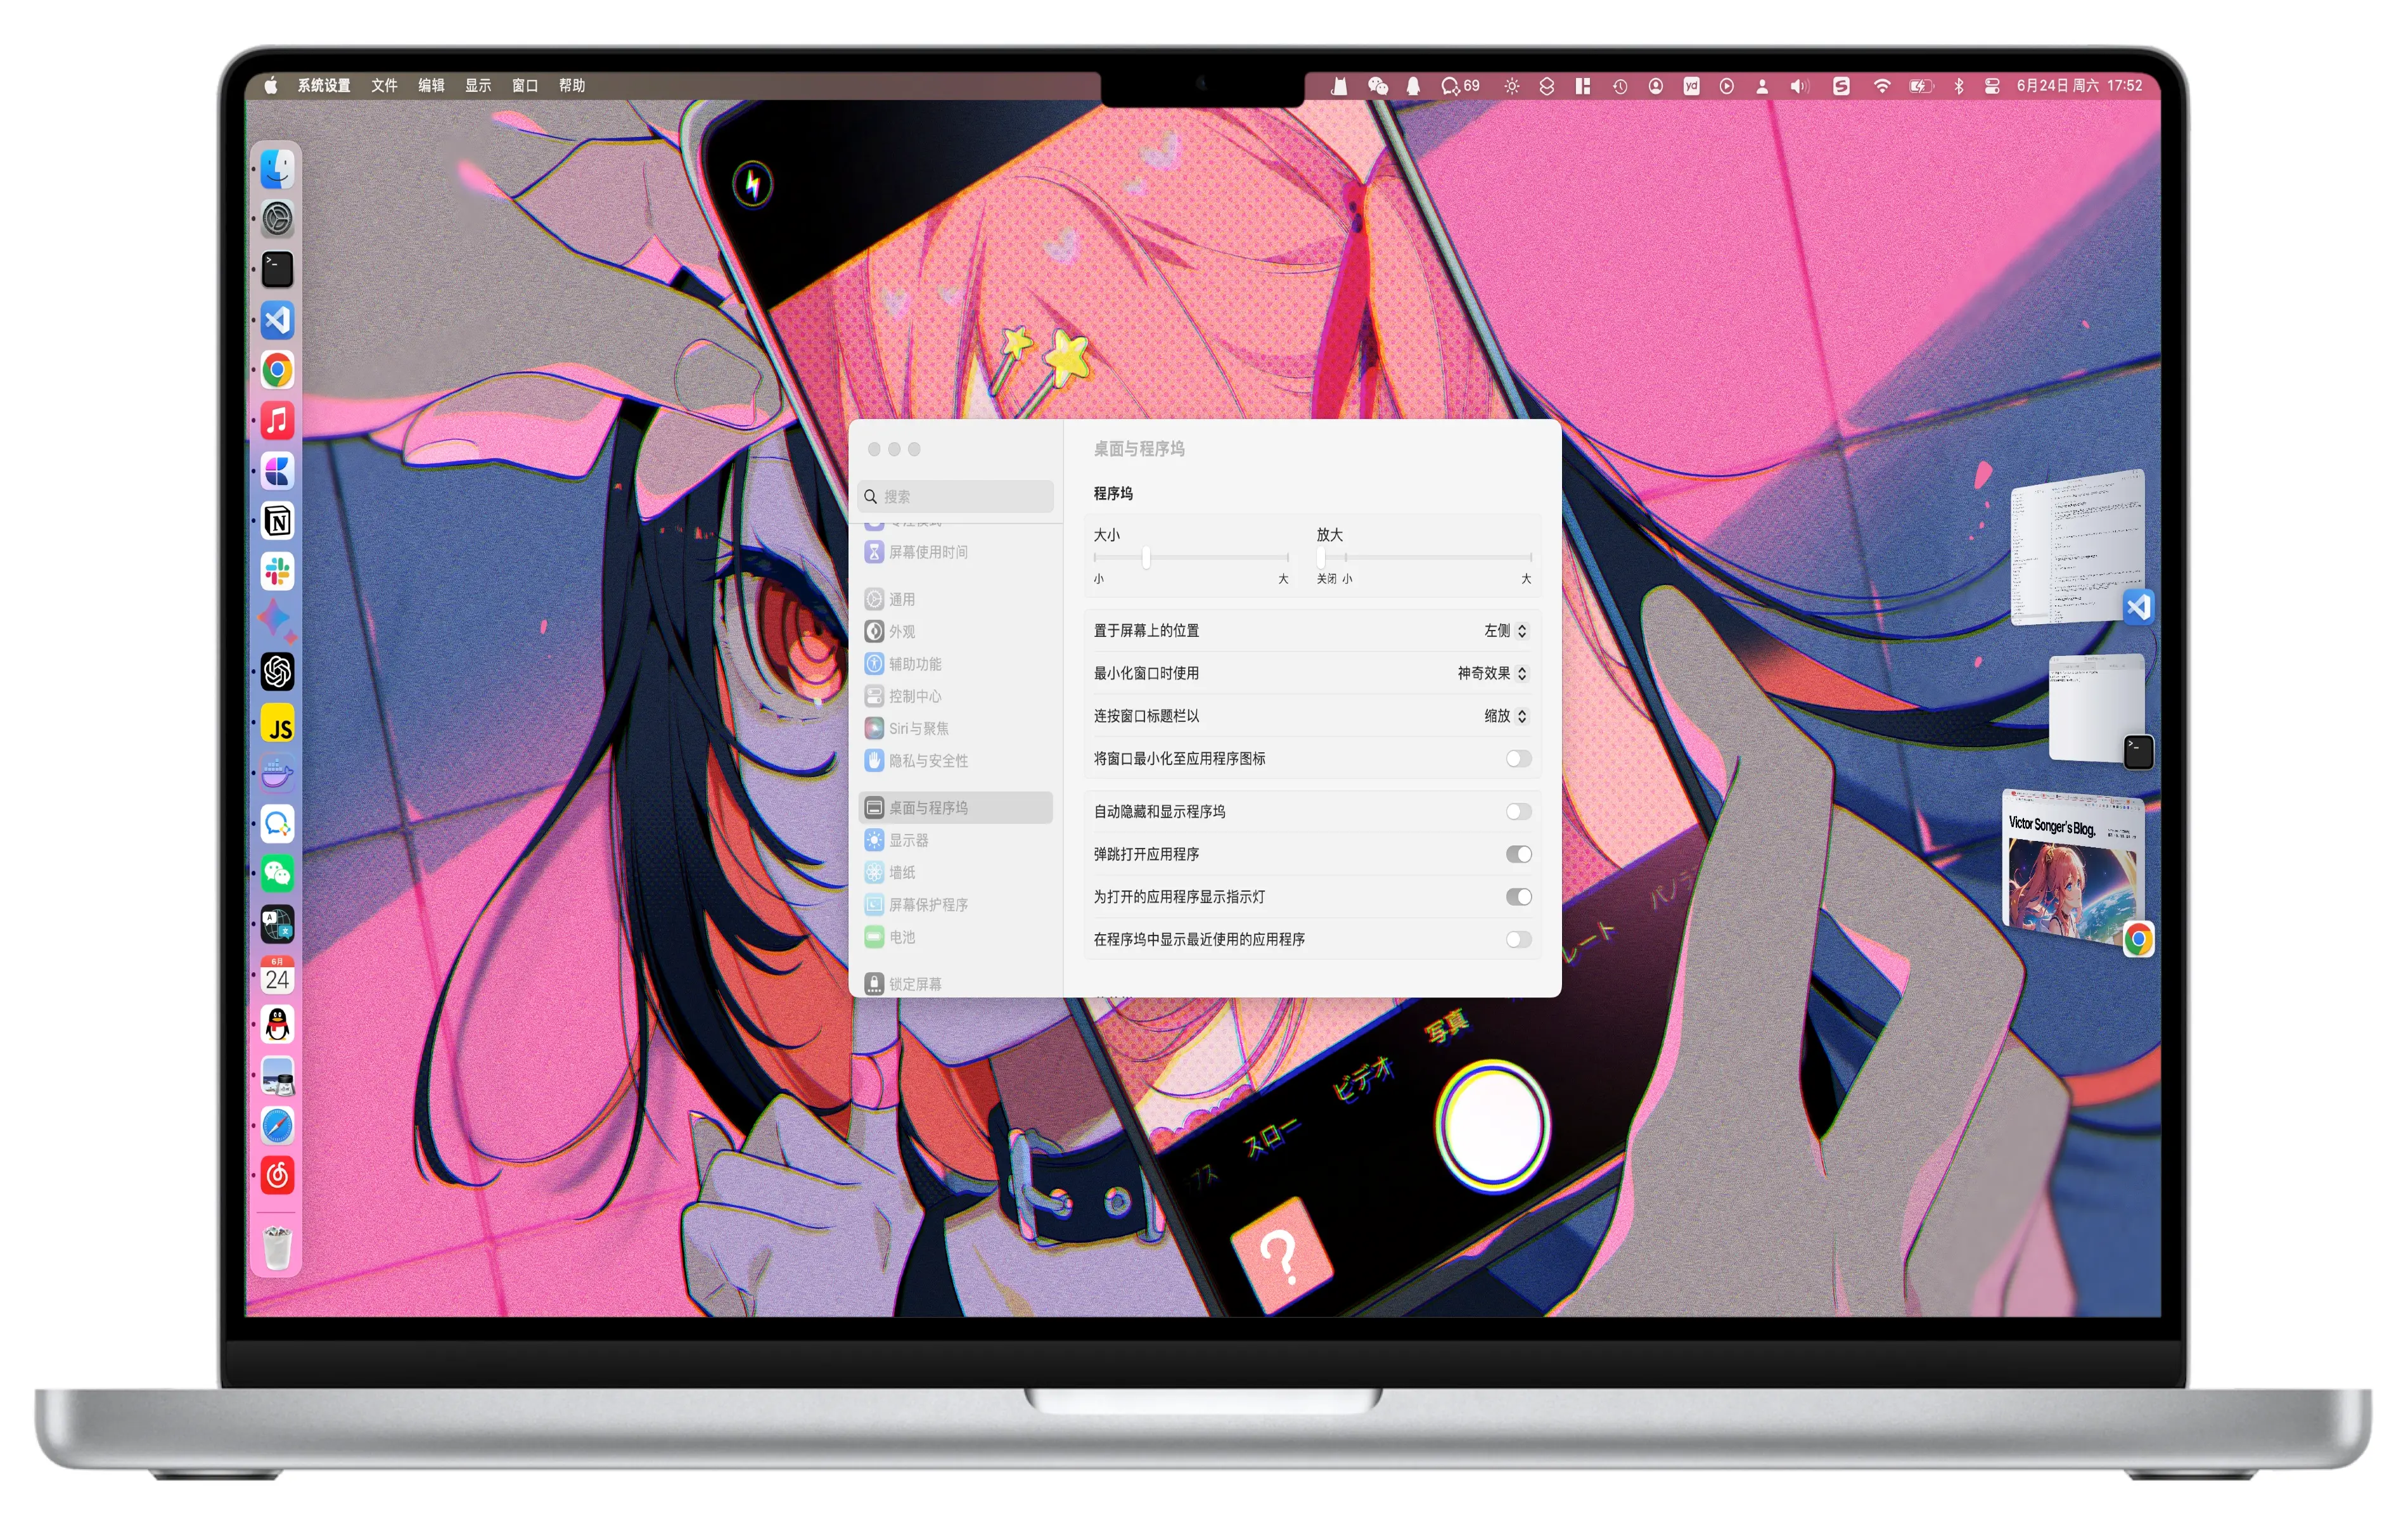Open the 编辑 menu
This screenshot has width=2408, height=1521.
(431, 86)
